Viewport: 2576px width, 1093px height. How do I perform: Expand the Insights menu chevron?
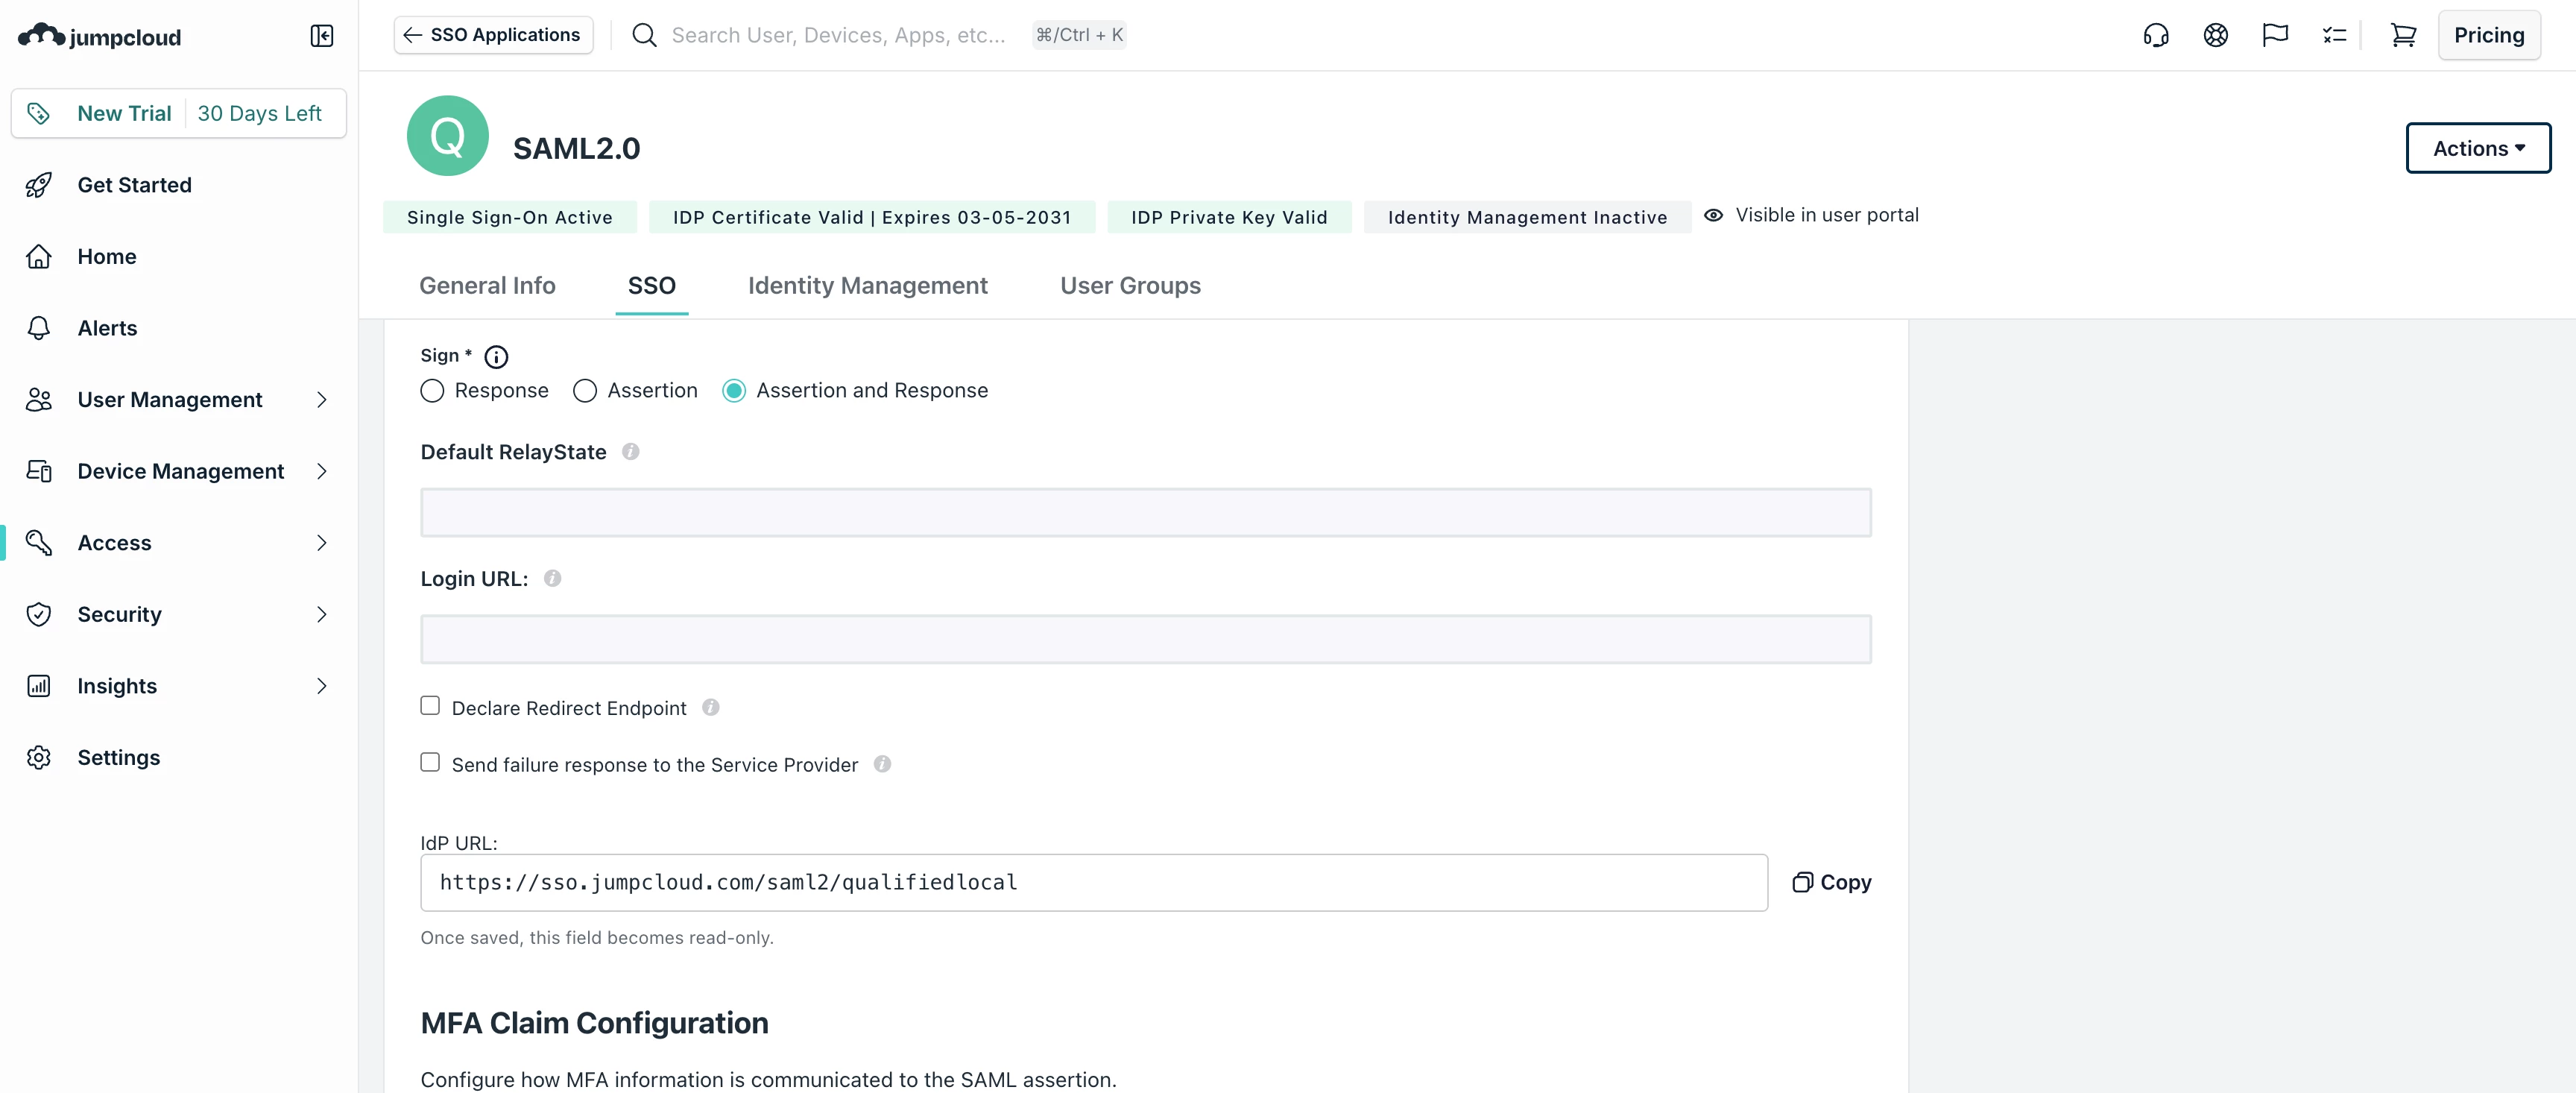[x=322, y=686]
